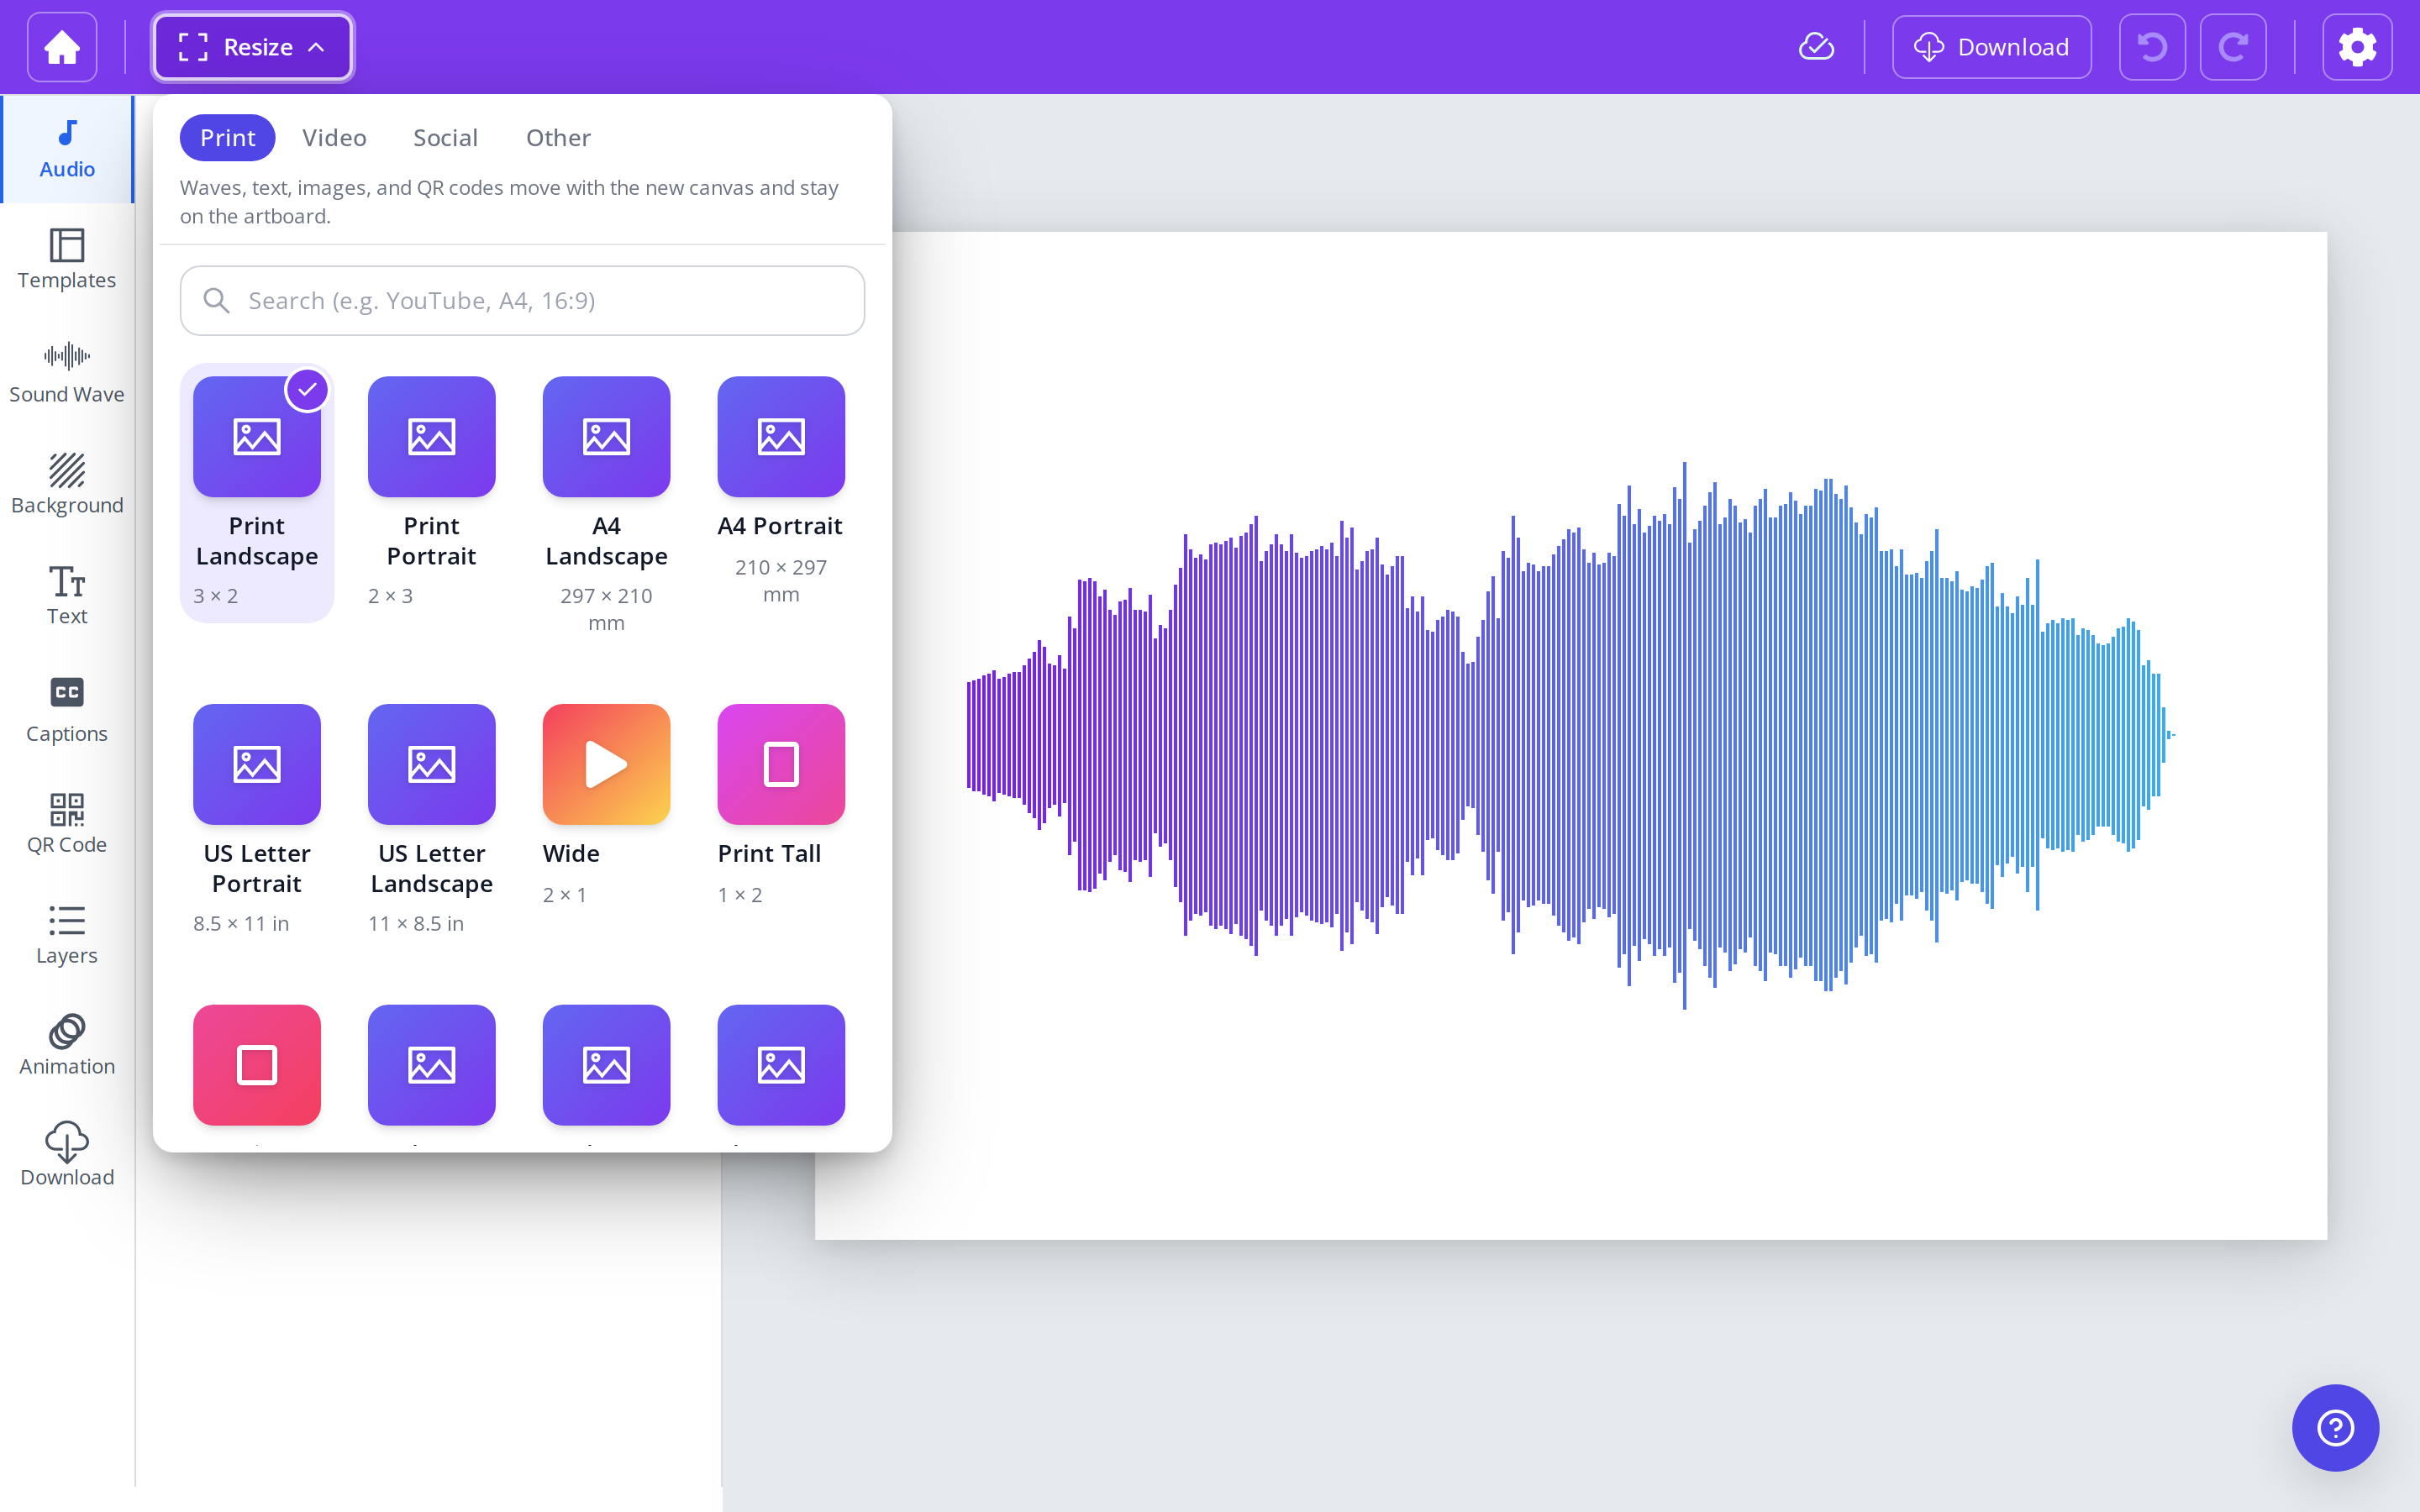Open the Audio panel in the sidebar
The height and width of the screenshot is (1512, 2420).
[x=67, y=150]
